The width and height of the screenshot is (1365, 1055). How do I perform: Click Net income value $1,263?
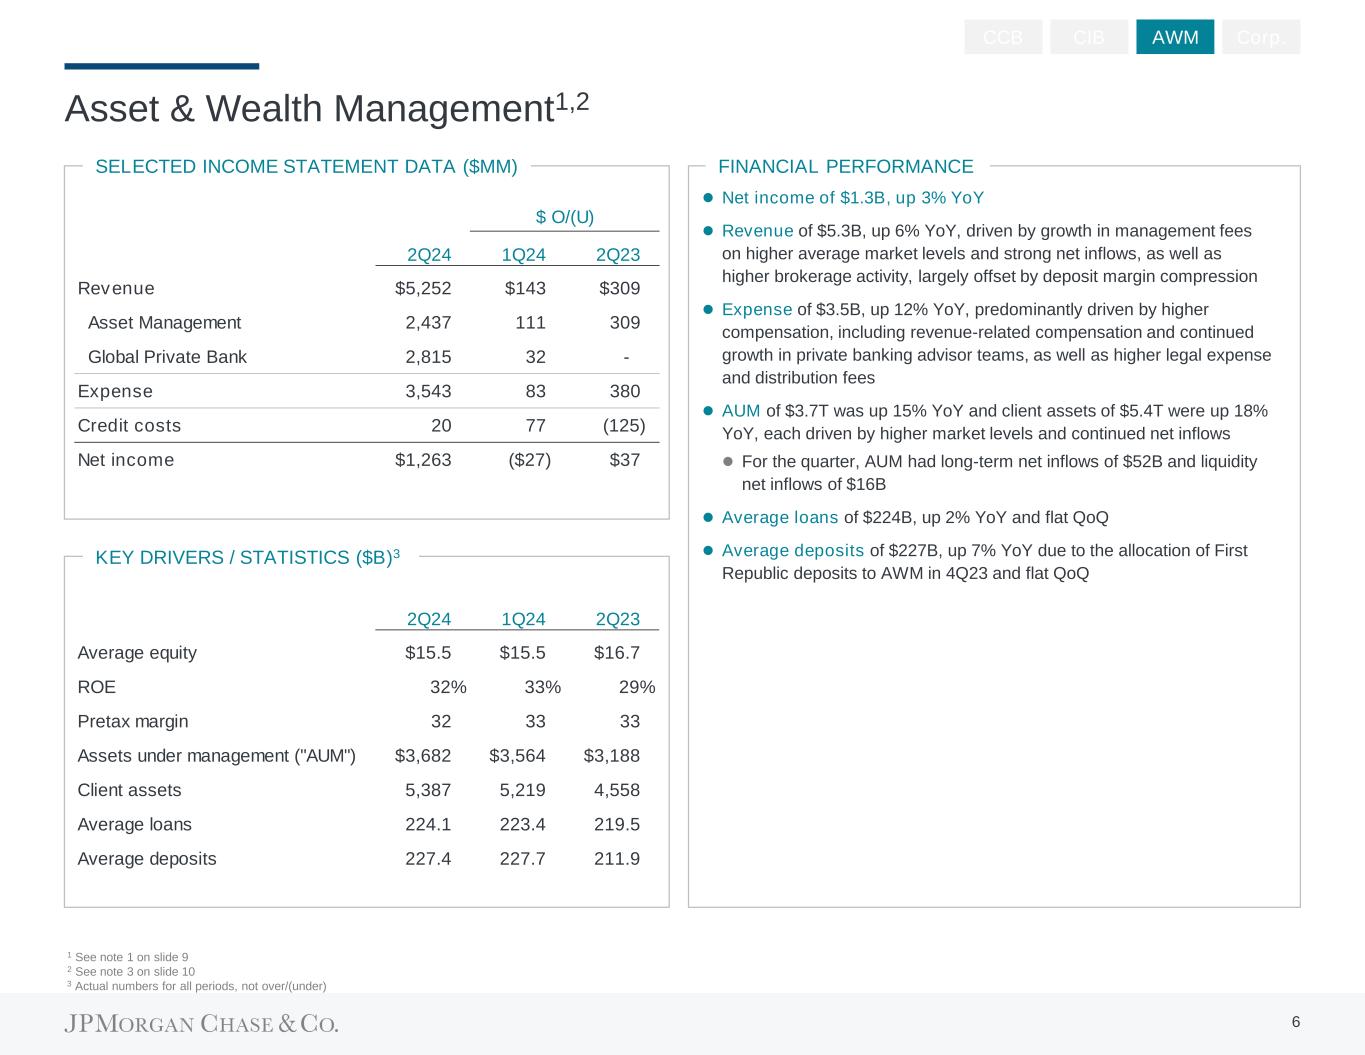click(x=423, y=460)
